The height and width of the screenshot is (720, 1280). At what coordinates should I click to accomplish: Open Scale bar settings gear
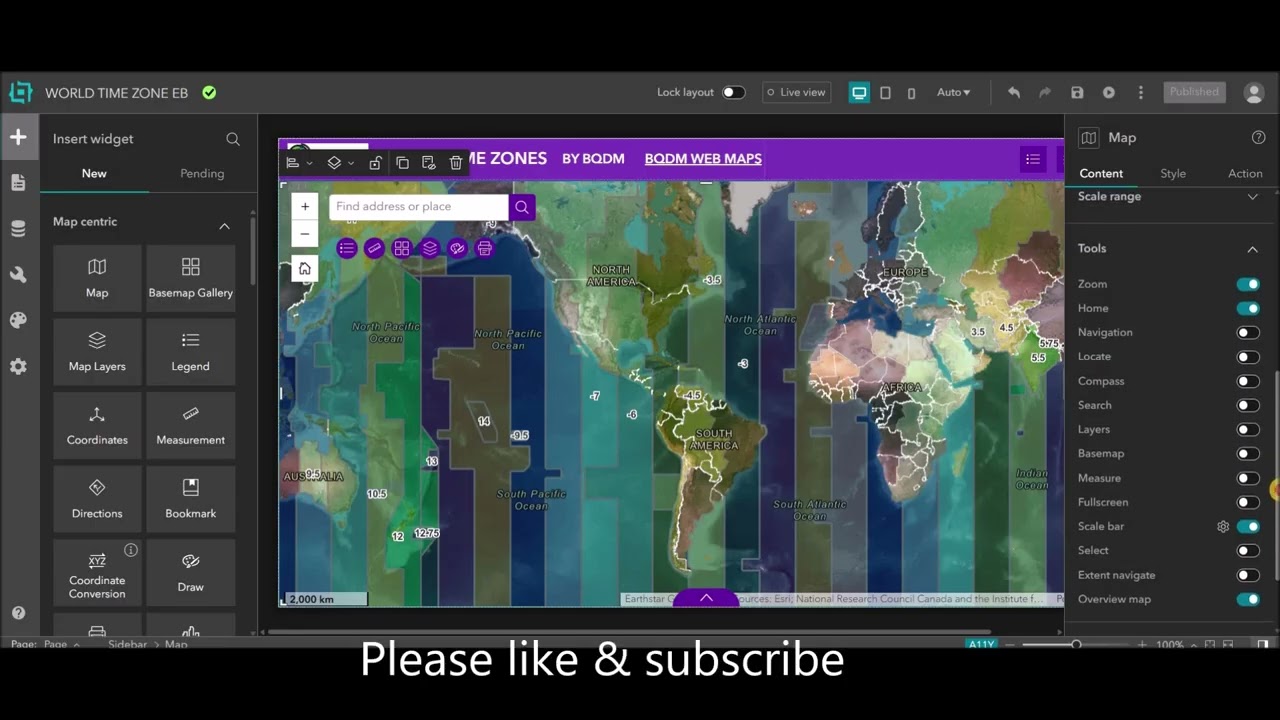[x=1223, y=526]
